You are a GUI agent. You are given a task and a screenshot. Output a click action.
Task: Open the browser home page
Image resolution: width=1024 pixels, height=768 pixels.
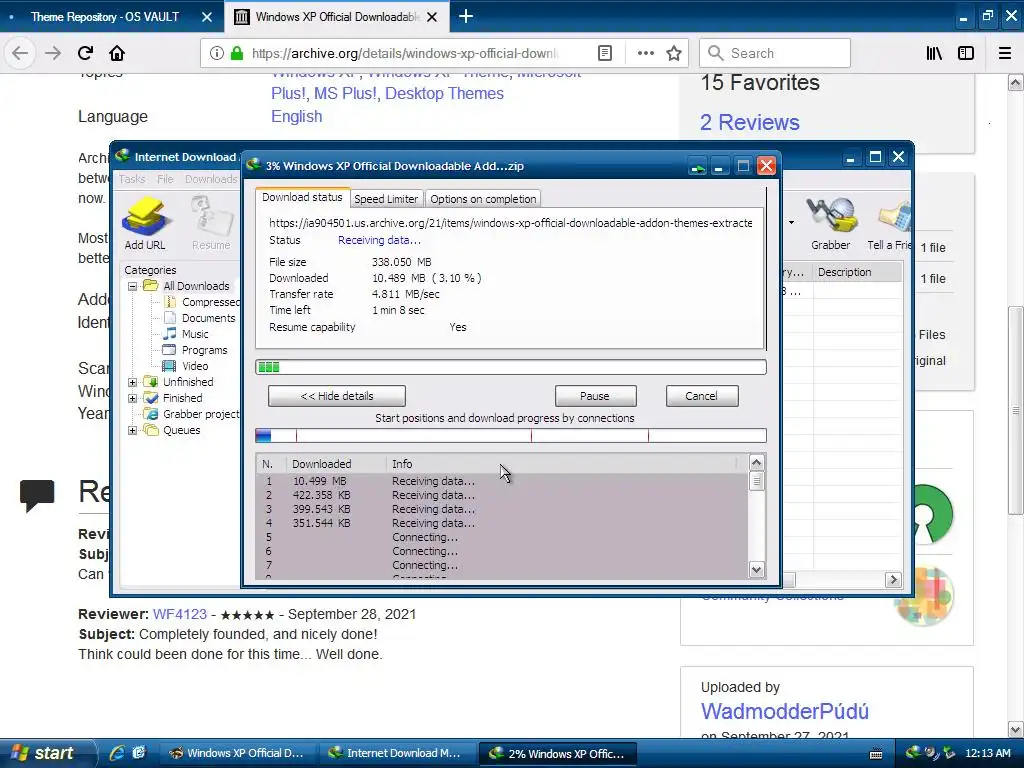[117, 53]
